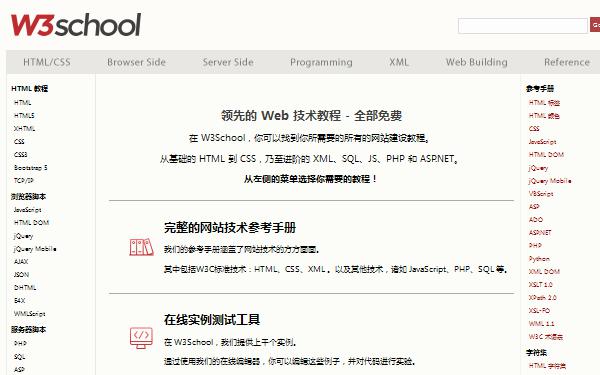Open the WML 1.1 reference link
Image resolution: width=600 pixels, height=375 pixels.
click(x=541, y=324)
